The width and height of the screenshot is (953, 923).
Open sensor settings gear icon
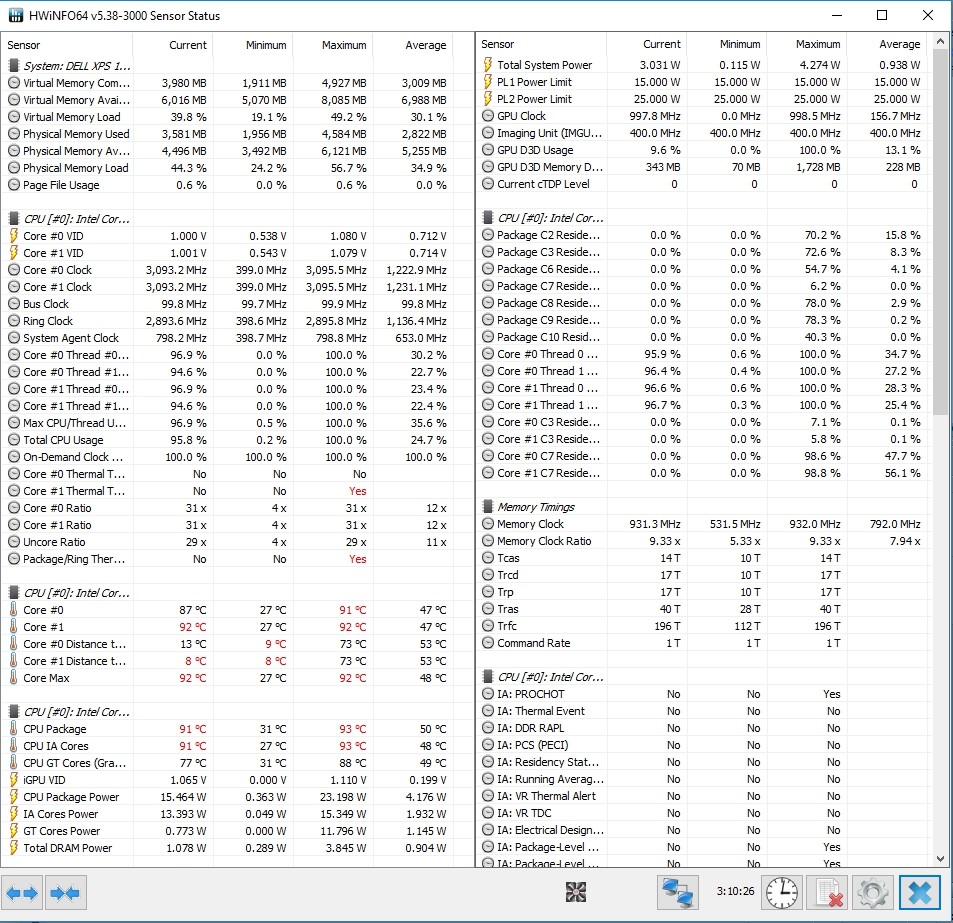tap(873, 892)
